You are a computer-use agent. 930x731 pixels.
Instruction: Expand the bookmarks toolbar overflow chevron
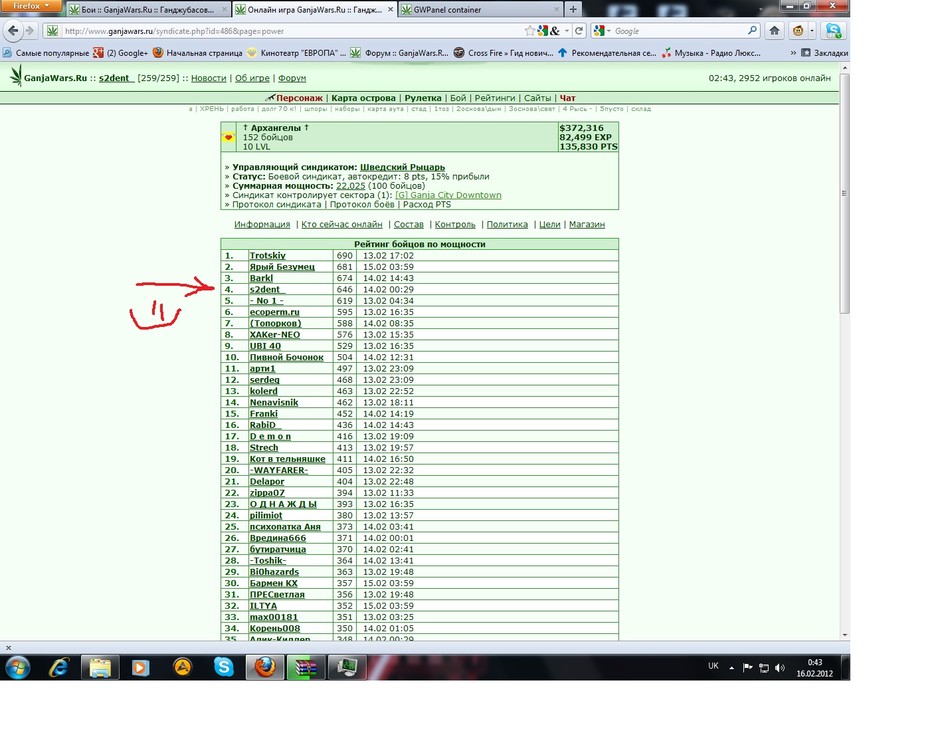[793, 53]
